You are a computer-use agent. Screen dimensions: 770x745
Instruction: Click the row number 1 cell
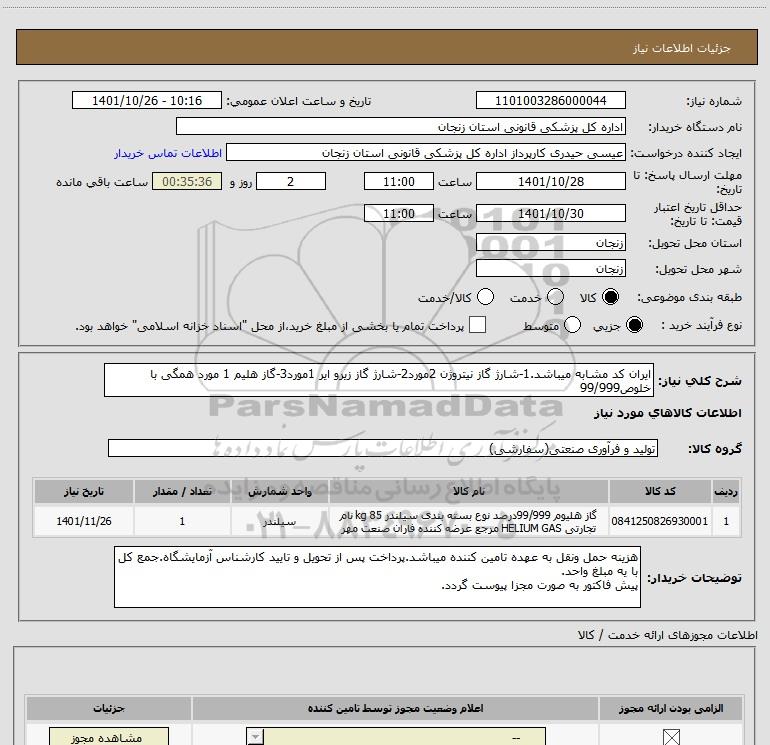coord(726,521)
